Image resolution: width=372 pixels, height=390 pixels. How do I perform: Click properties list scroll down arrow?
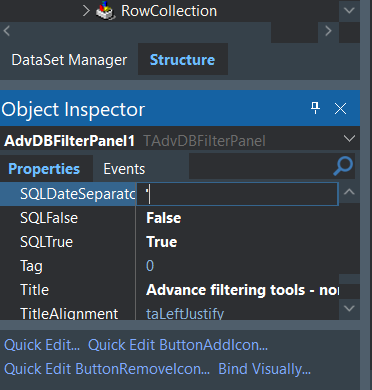349,308
